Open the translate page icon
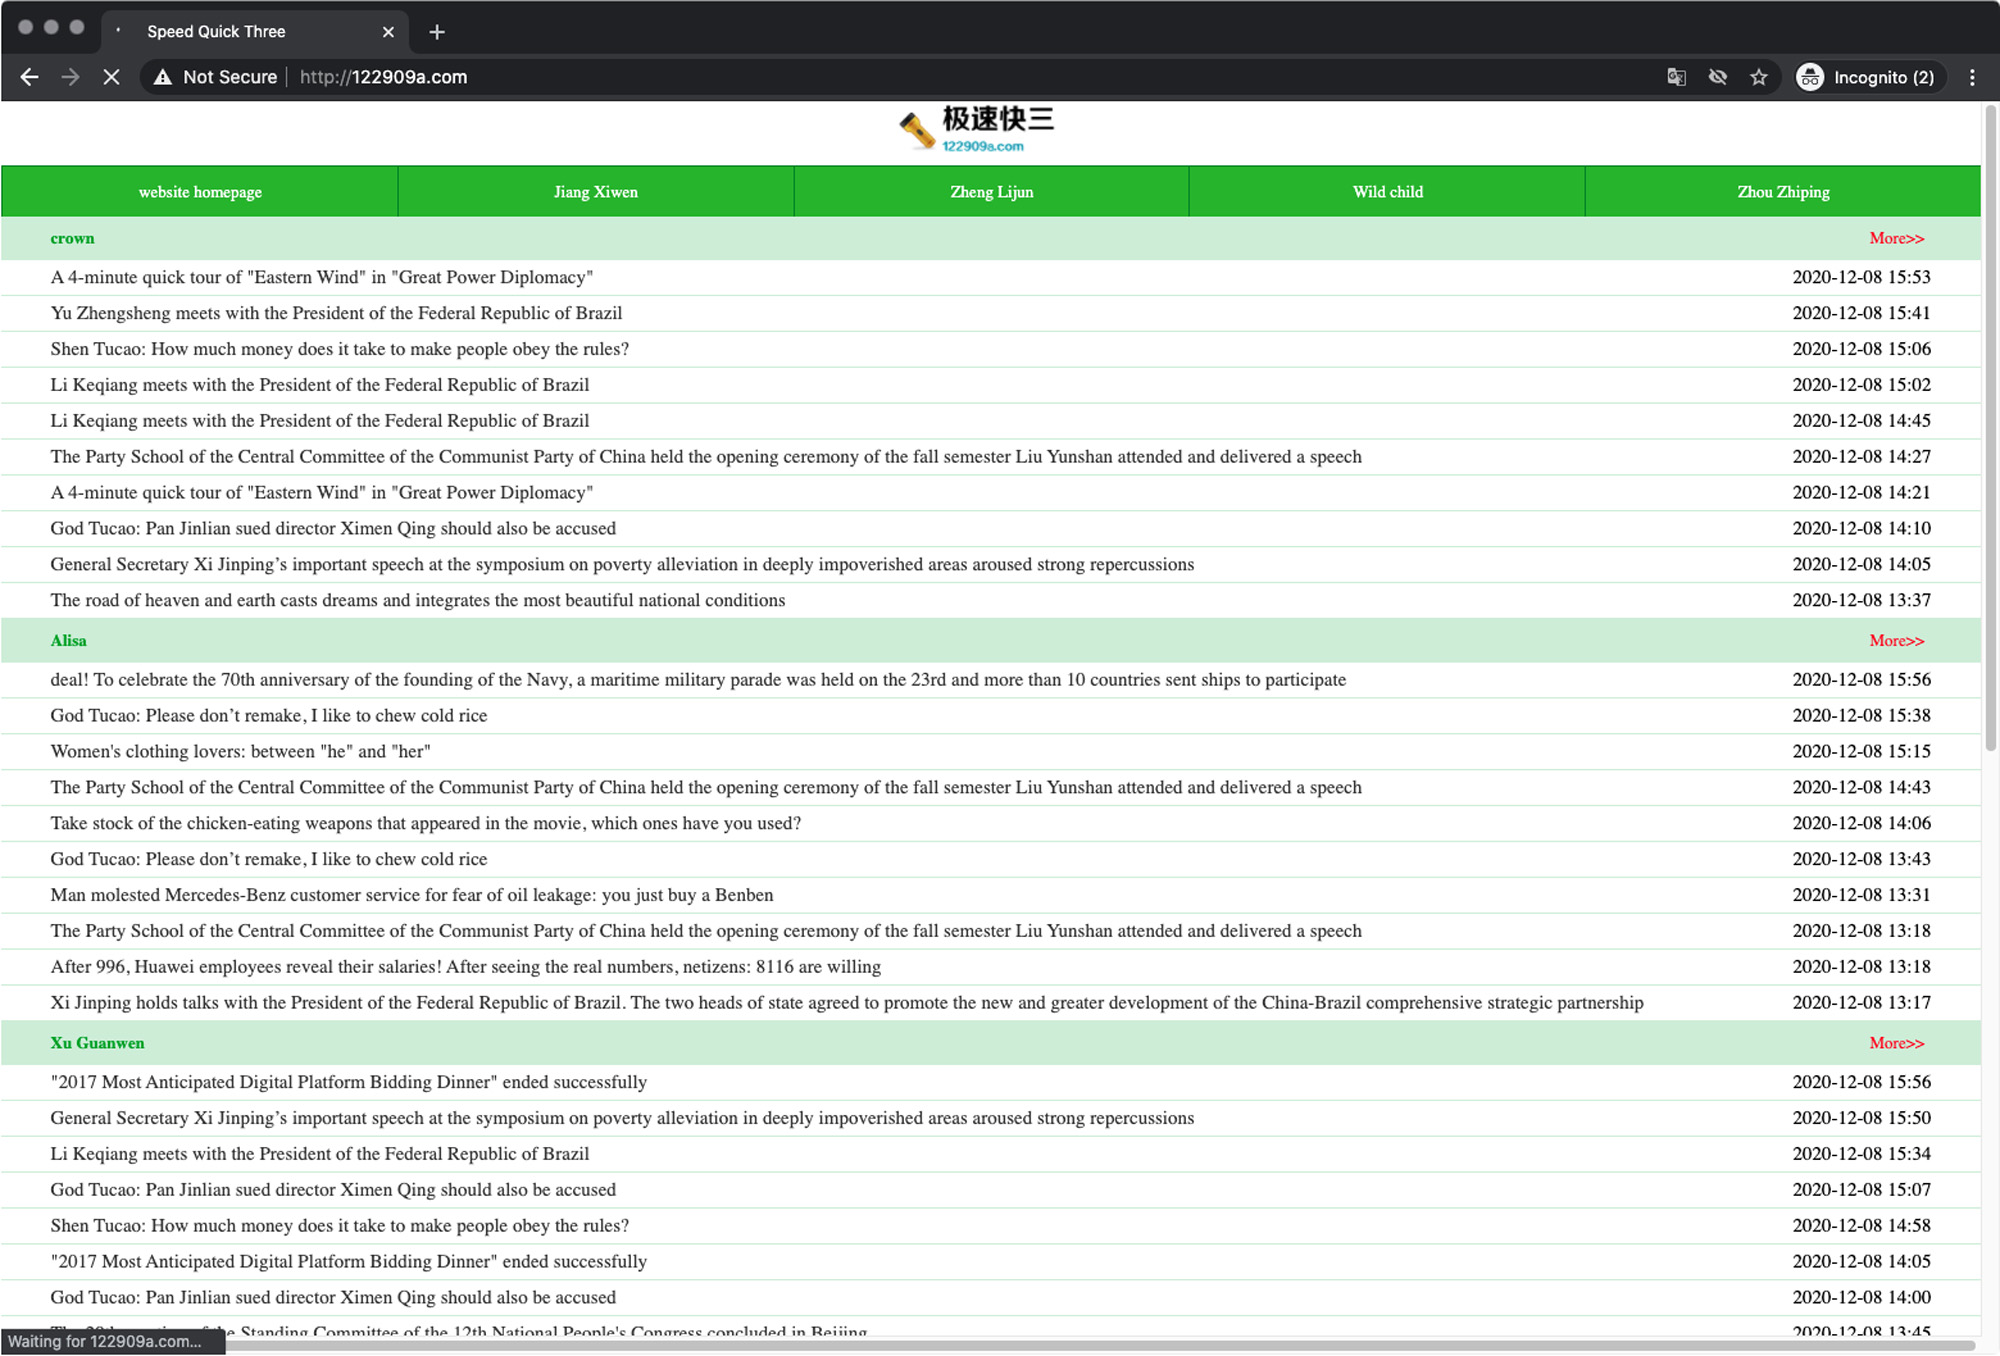This screenshot has height=1356, width=2000. [1676, 77]
